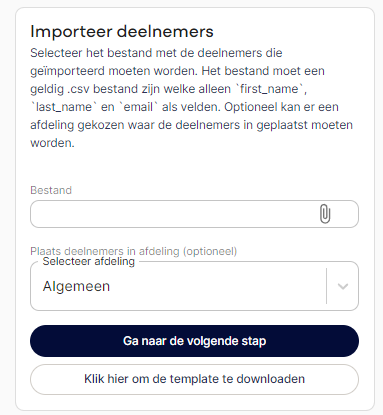Click the `first_name` text in description
The width and height of the screenshot is (383, 415).
[271, 89]
